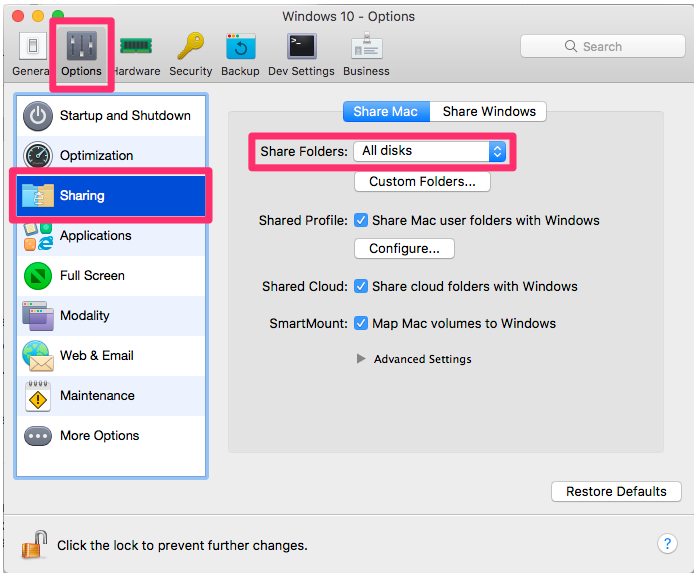The image size is (697, 576).
Task: Click the Configure... button
Action: 404,248
